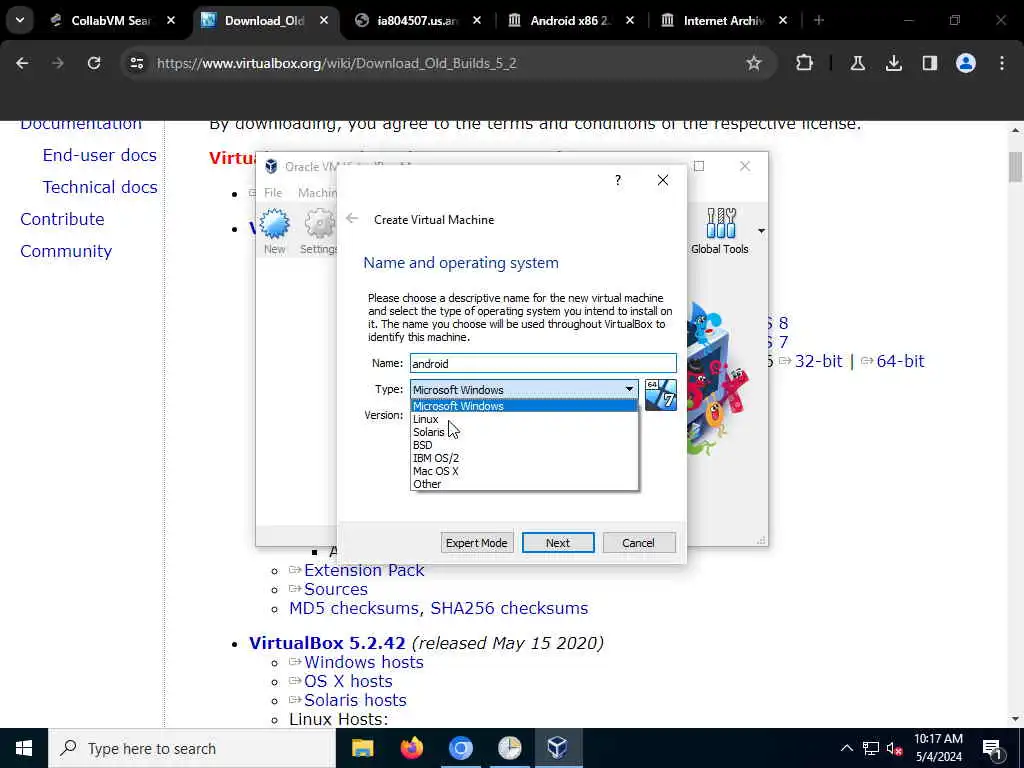
Task: Open Technical docs link in sidebar
Action: pyautogui.click(x=100, y=187)
